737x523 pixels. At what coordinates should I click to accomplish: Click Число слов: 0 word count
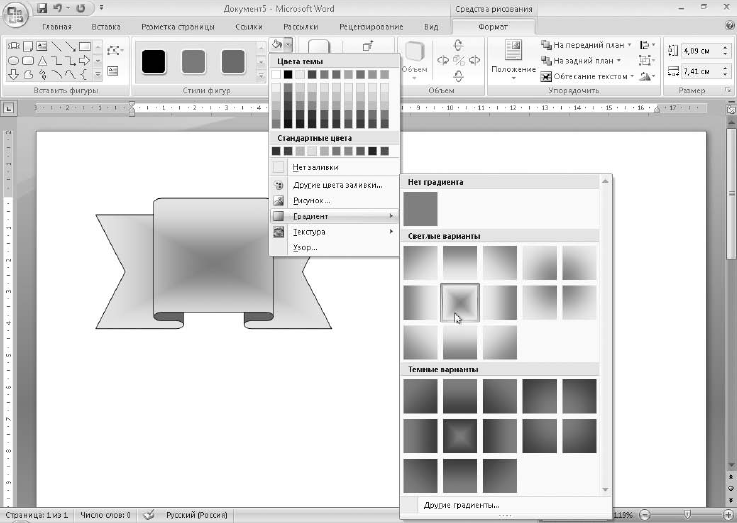coord(105,515)
